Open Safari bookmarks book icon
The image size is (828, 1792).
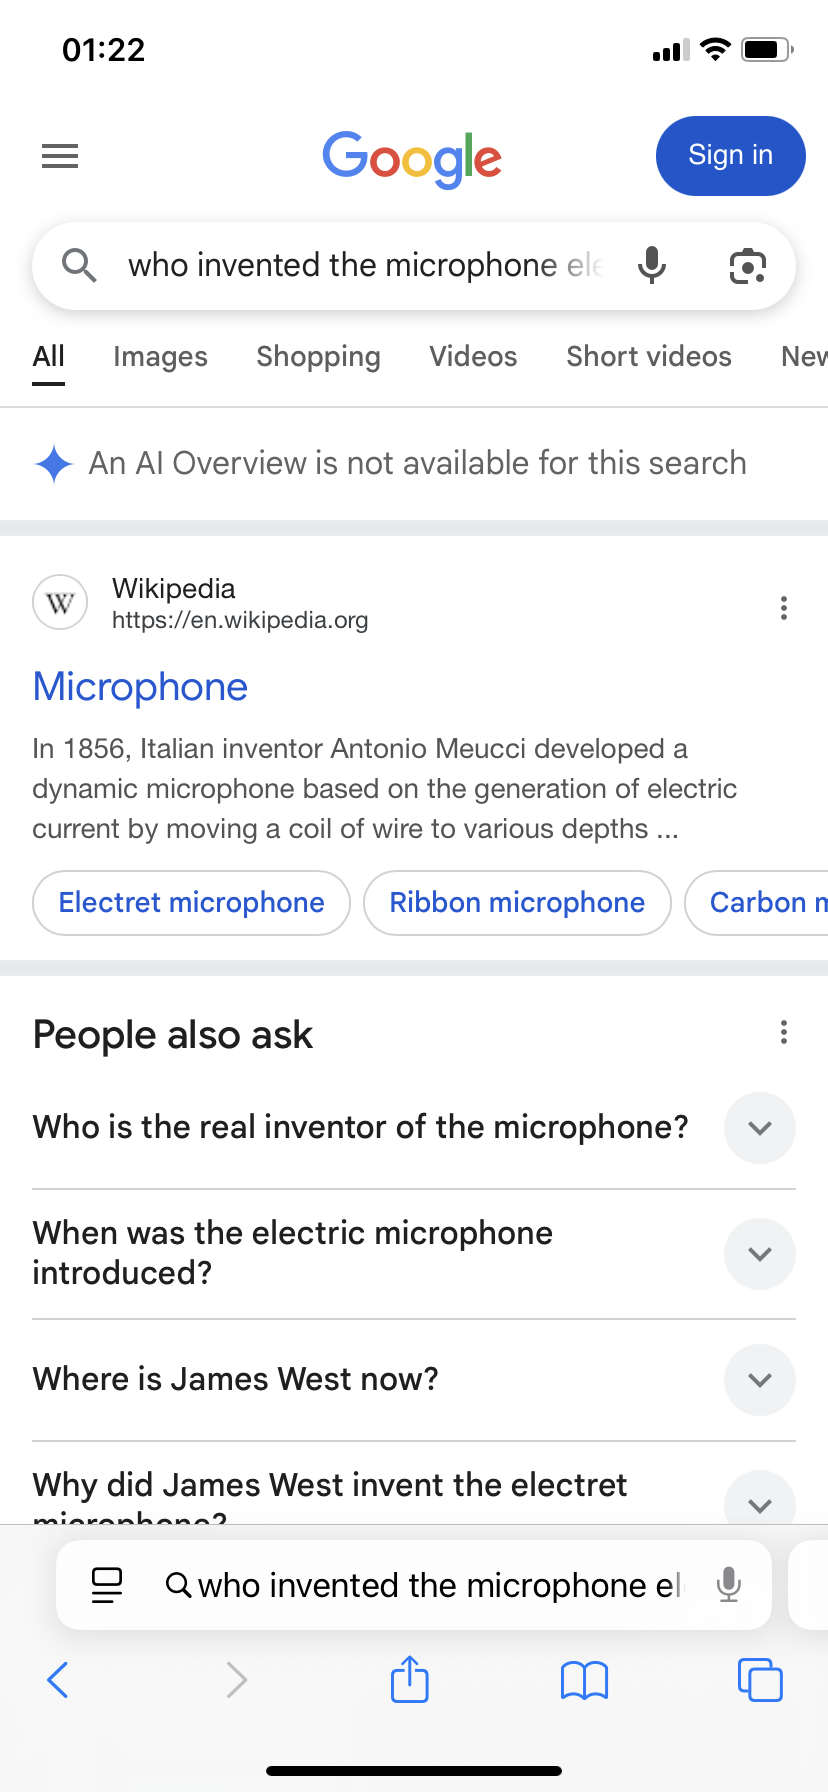point(585,1680)
